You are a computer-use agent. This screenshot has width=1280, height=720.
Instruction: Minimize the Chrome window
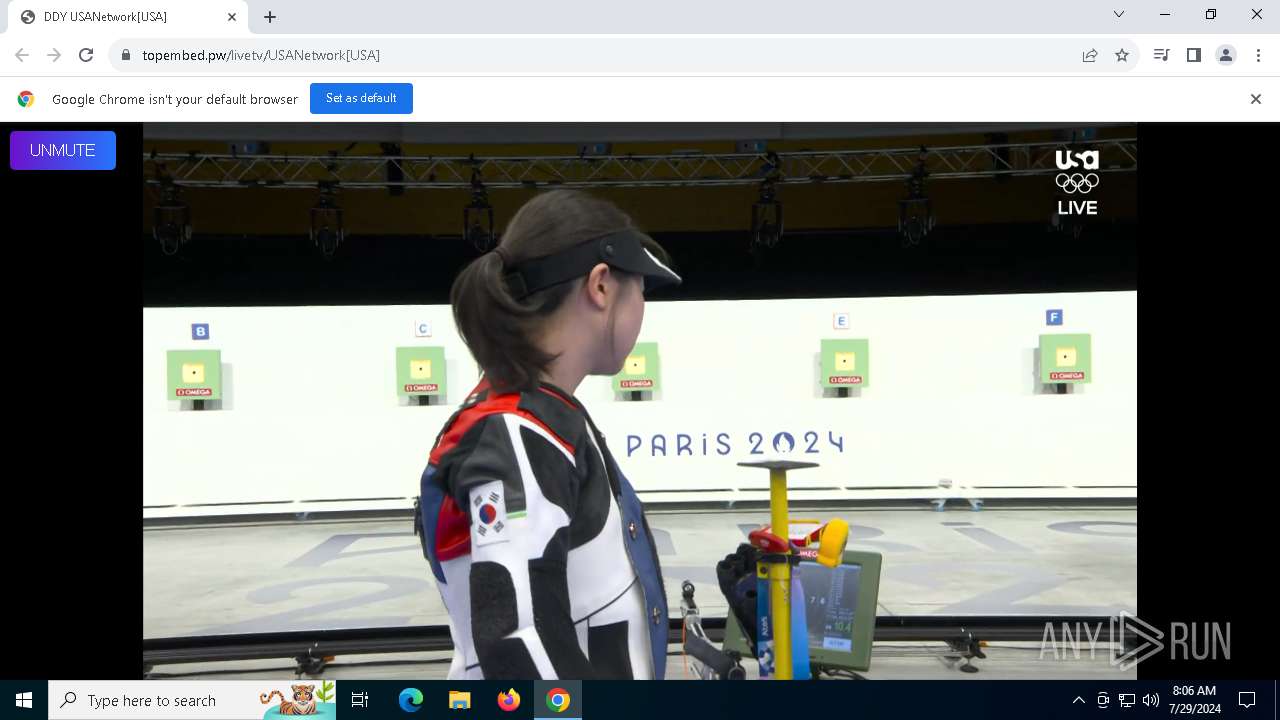point(1165,14)
